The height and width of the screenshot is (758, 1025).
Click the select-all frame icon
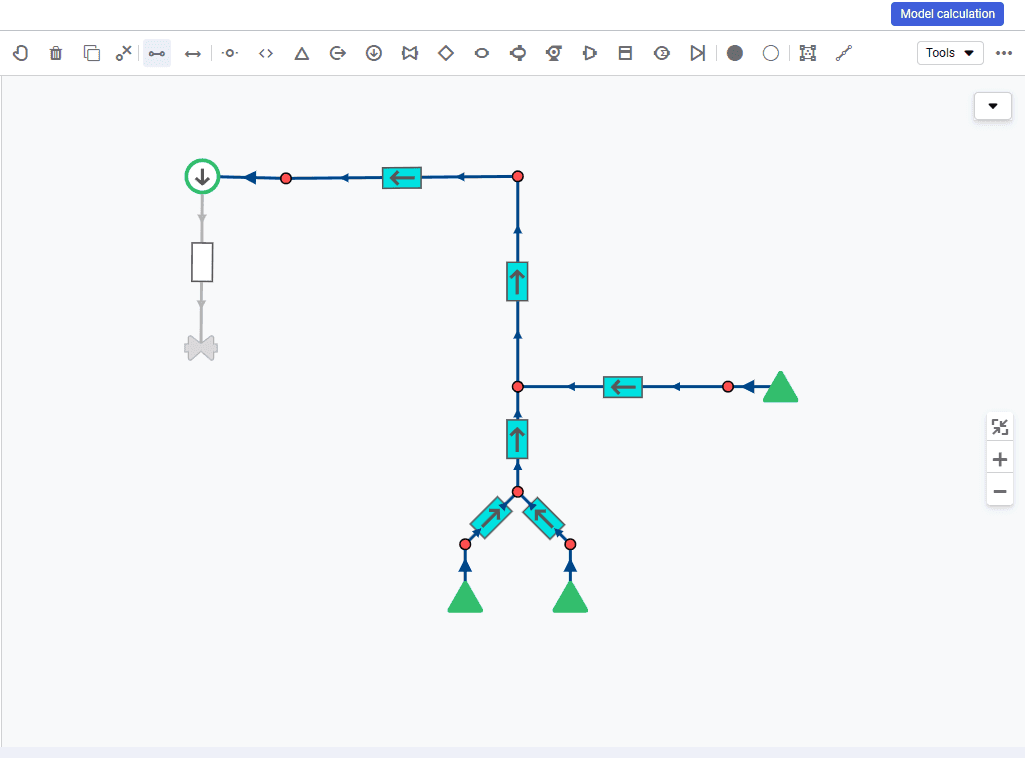tap(808, 53)
